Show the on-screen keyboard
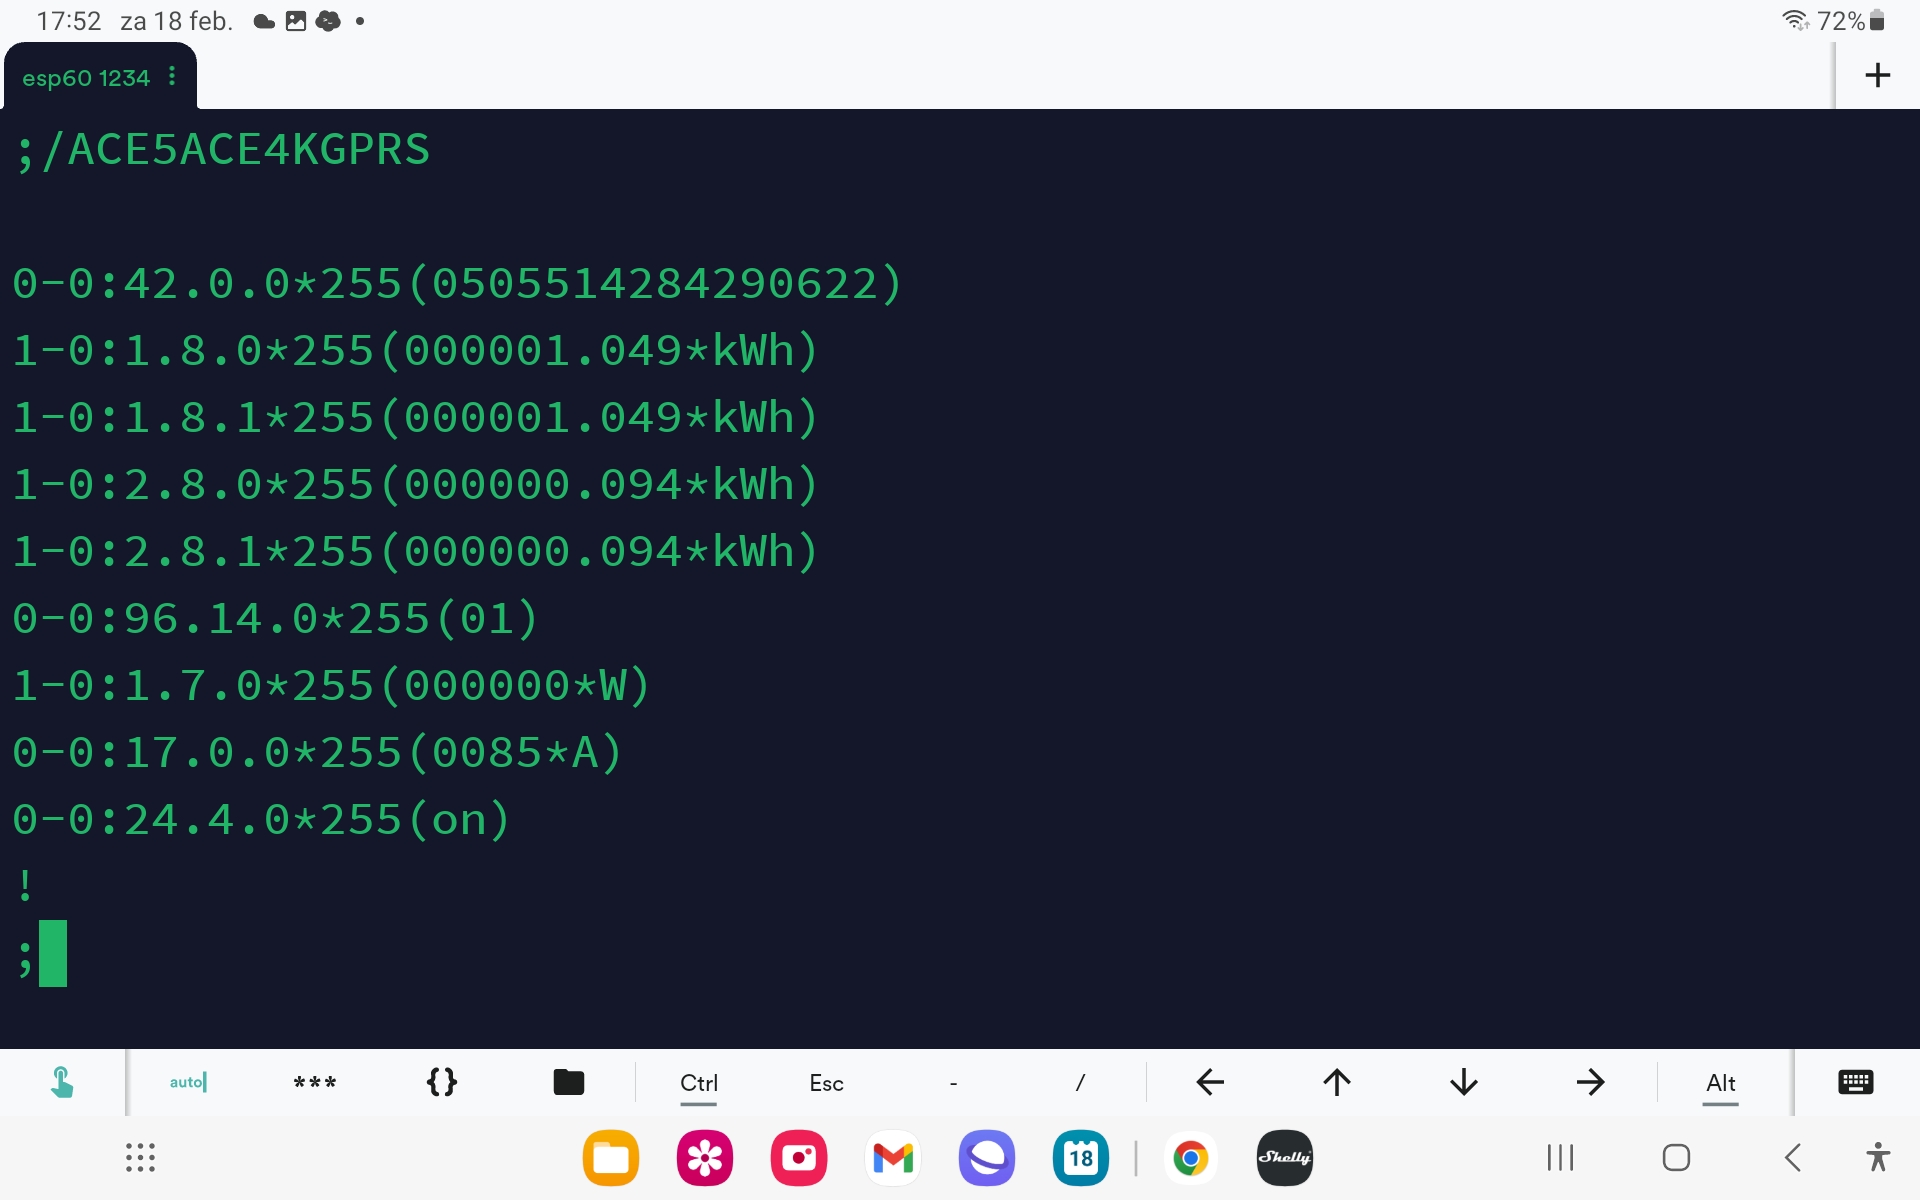The height and width of the screenshot is (1200, 1920). (x=1856, y=1082)
